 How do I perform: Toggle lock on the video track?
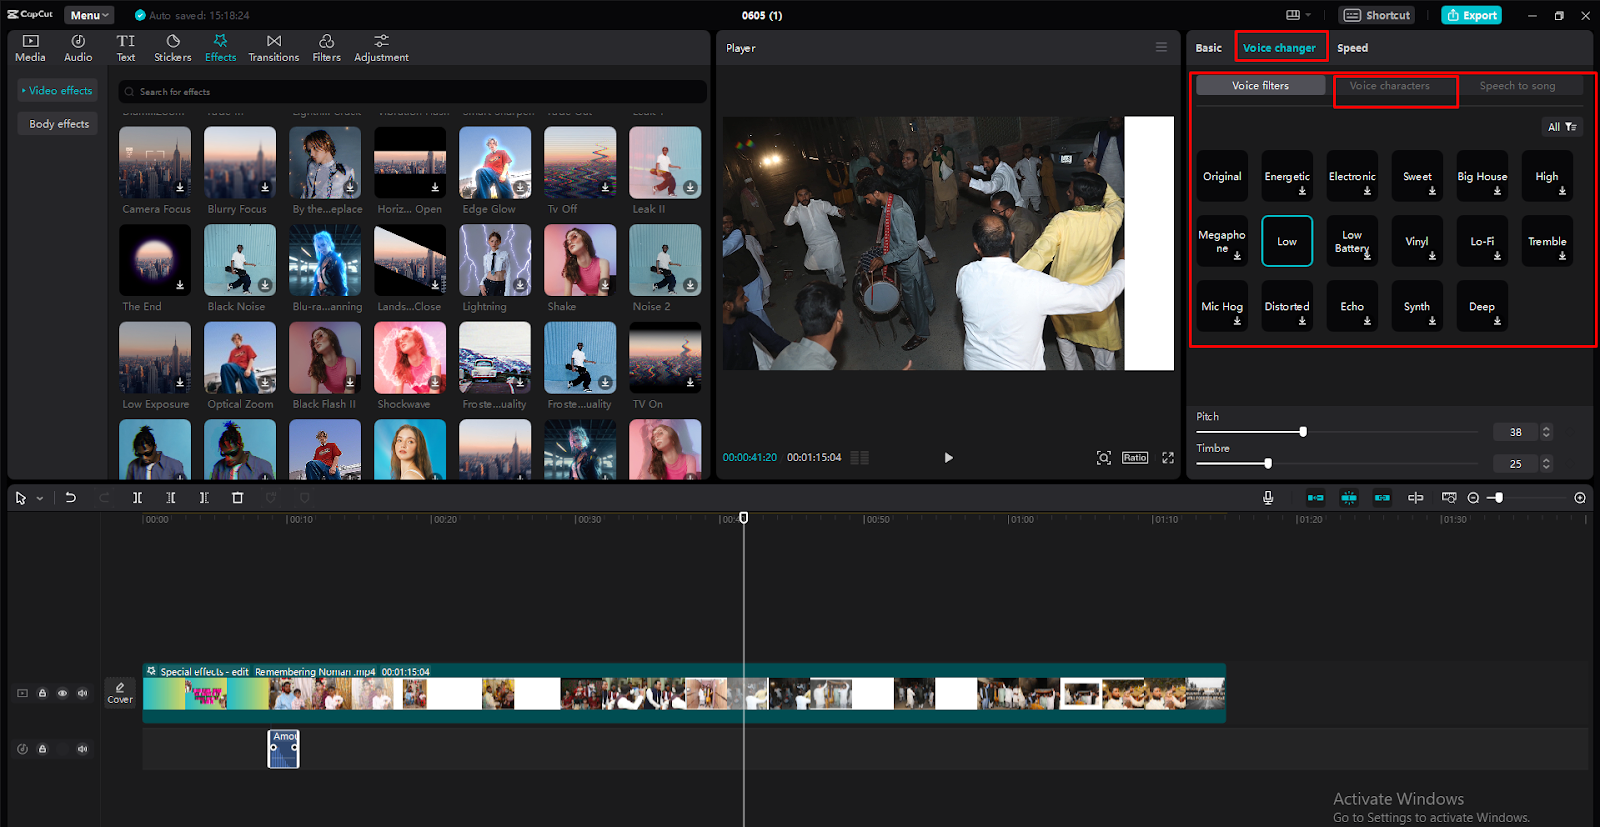tap(42, 692)
